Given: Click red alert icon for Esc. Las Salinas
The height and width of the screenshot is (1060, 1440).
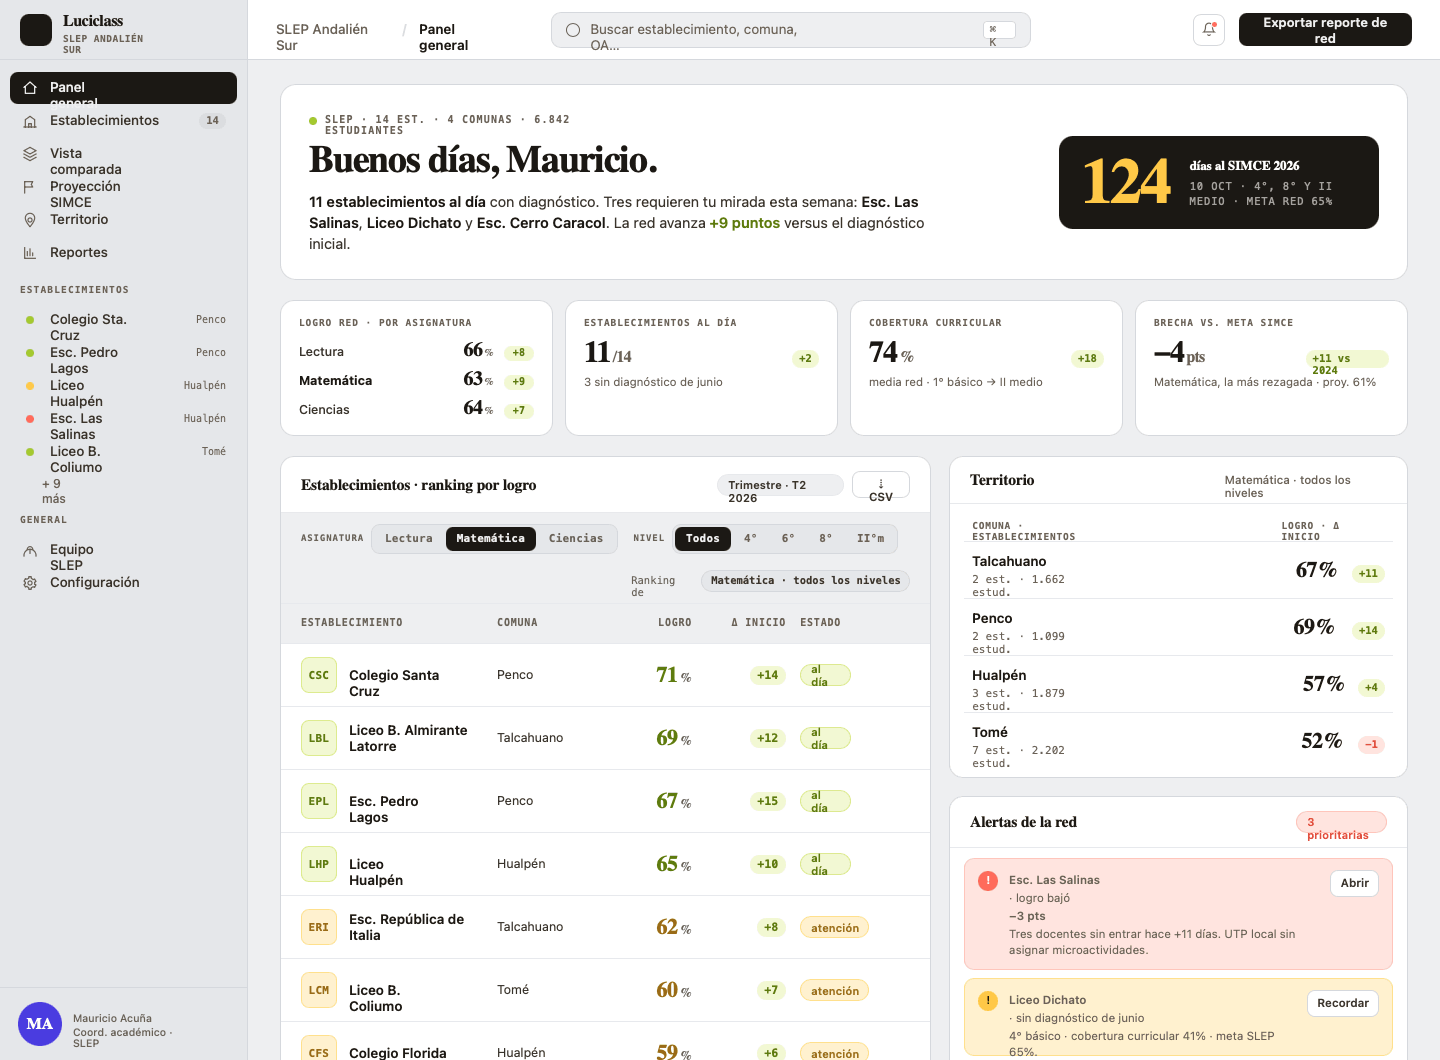Looking at the screenshot, I should (988, 881).
